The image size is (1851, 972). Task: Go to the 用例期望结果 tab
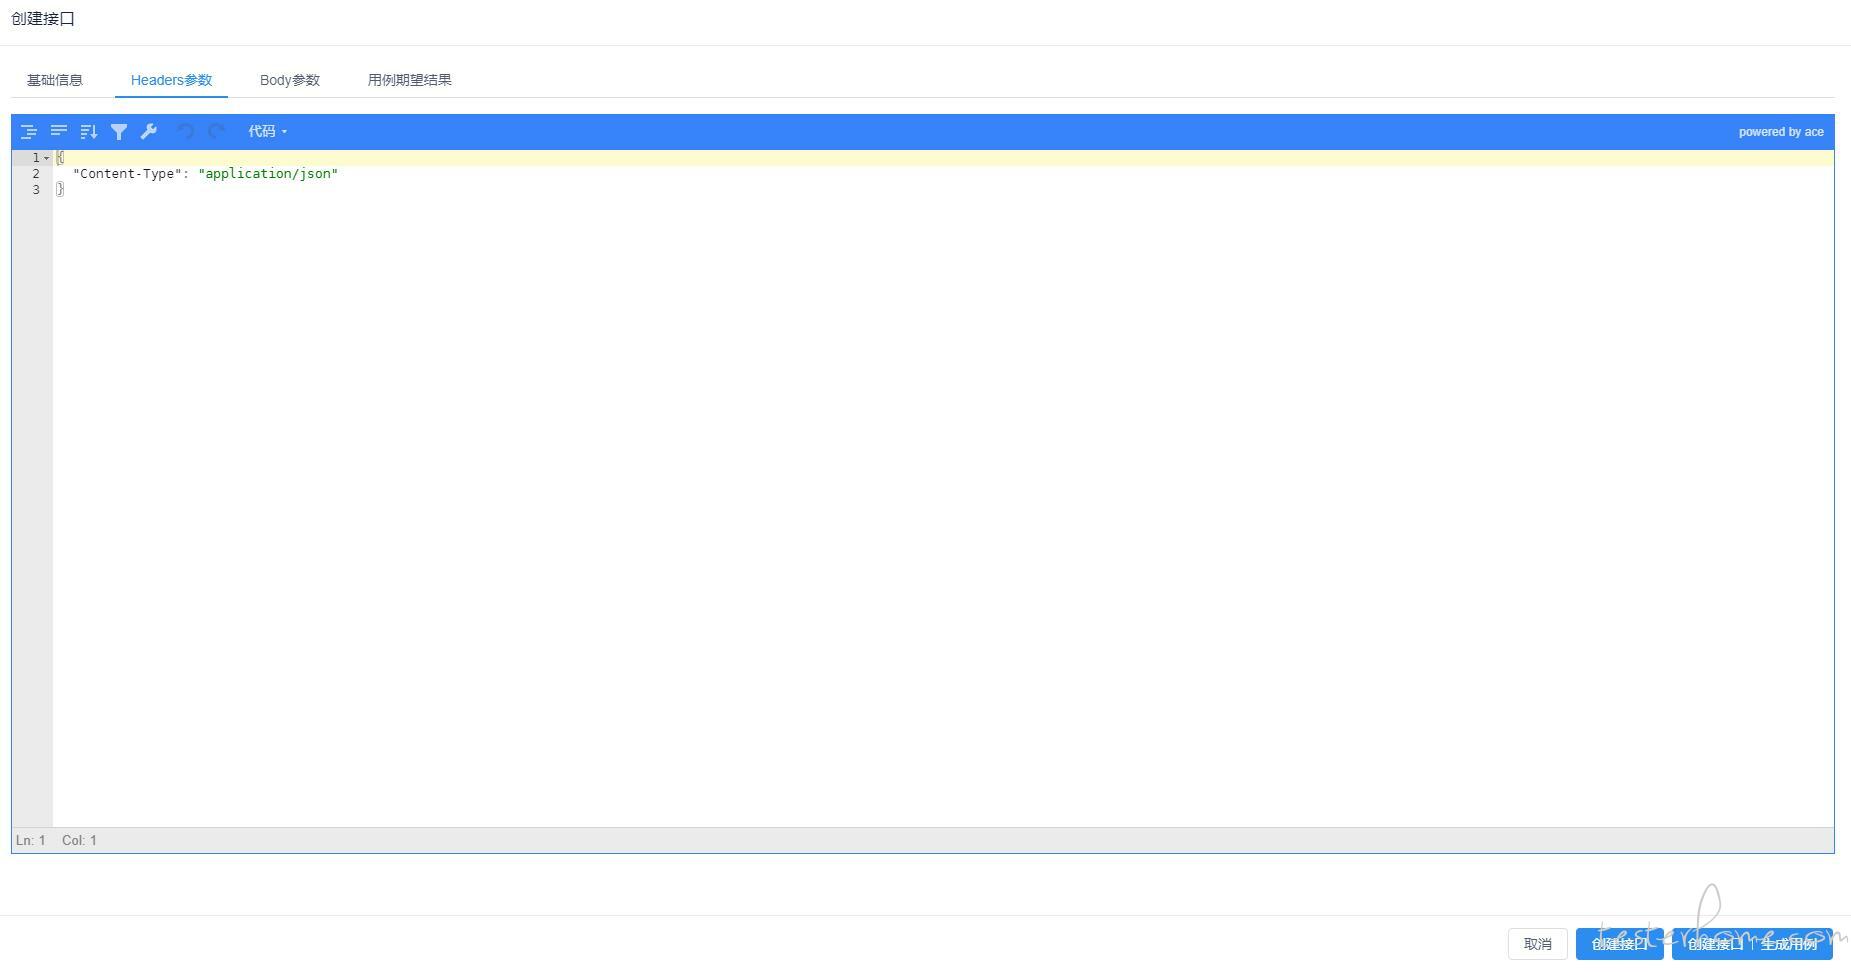410,80
